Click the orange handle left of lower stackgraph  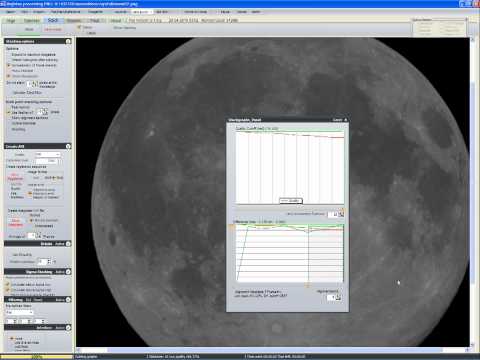pyautogui.click(x=231, y=227)
